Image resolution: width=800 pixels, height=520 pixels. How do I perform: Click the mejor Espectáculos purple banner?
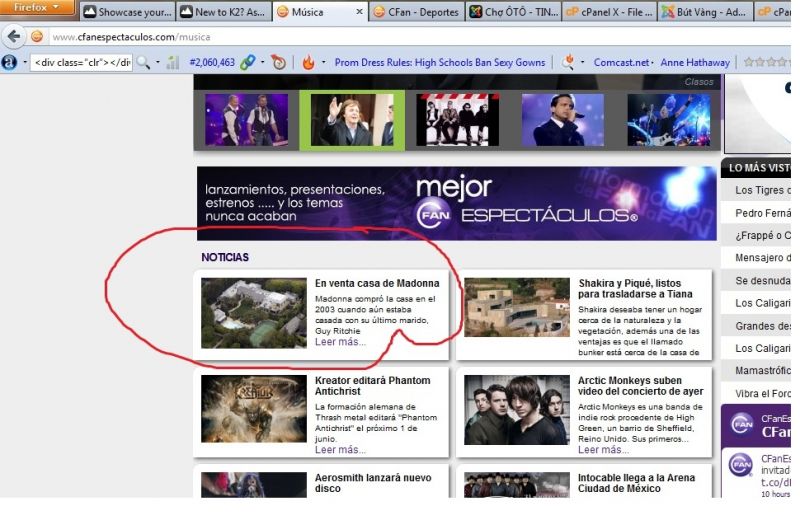click(x=457, y=203)
